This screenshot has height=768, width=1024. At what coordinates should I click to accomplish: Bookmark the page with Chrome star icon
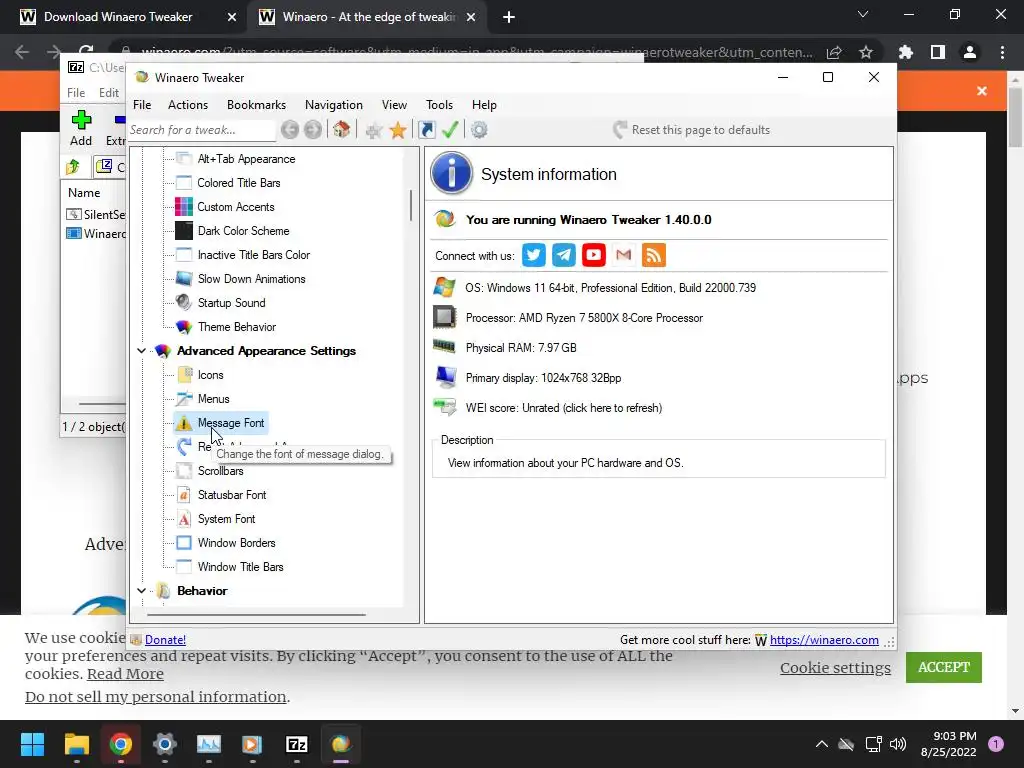pyautogui.click(x=866, y=52)
